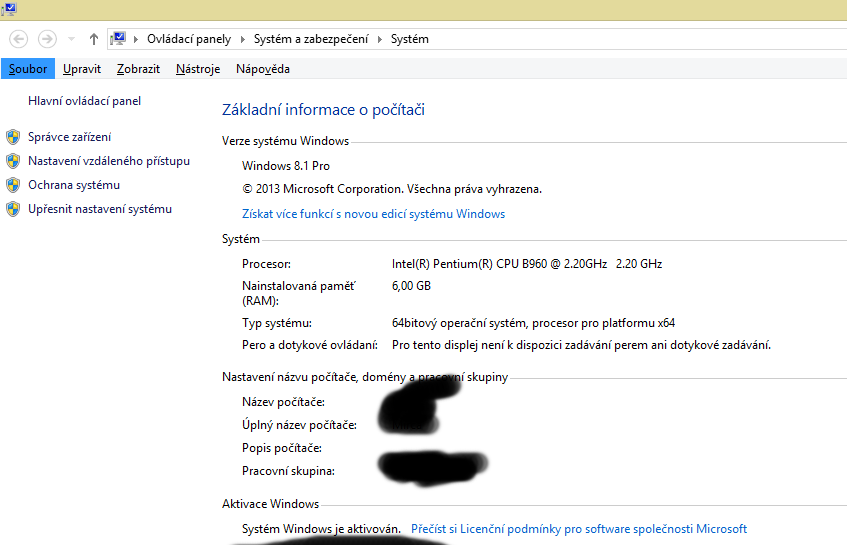This screenshot has height=545, width=847.
Task: Open the Soubor menu
Action: pos(28,69)
